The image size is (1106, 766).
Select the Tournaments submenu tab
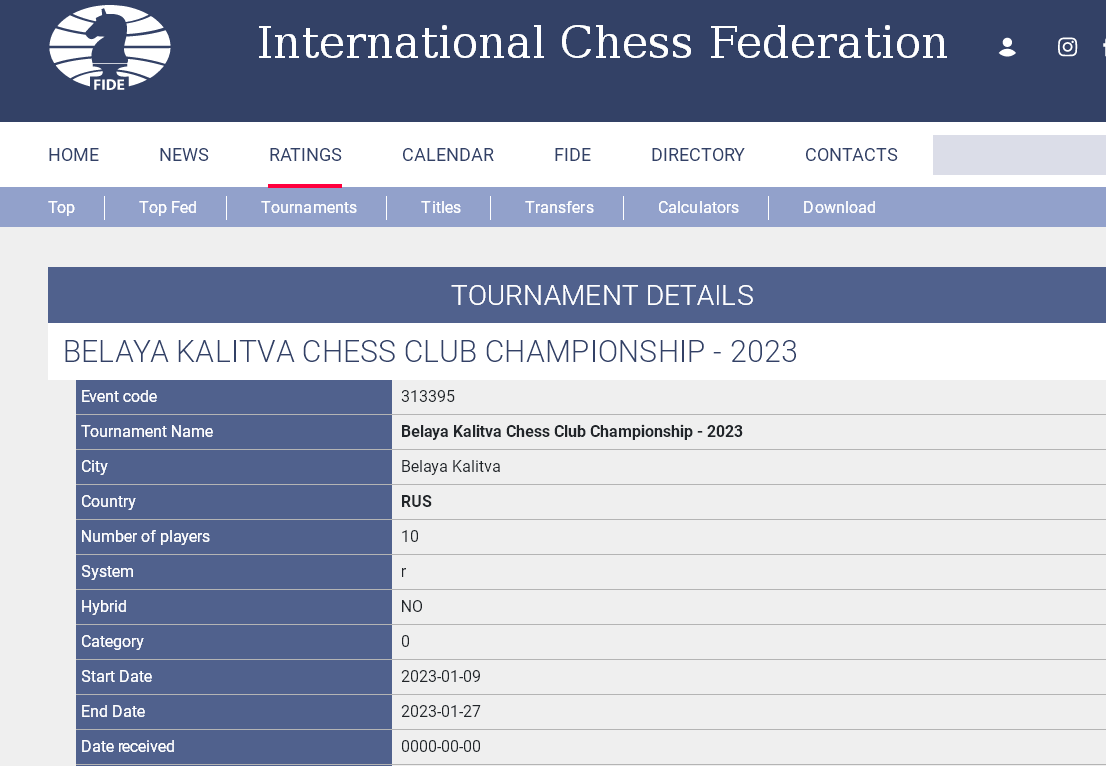(309, 208)
